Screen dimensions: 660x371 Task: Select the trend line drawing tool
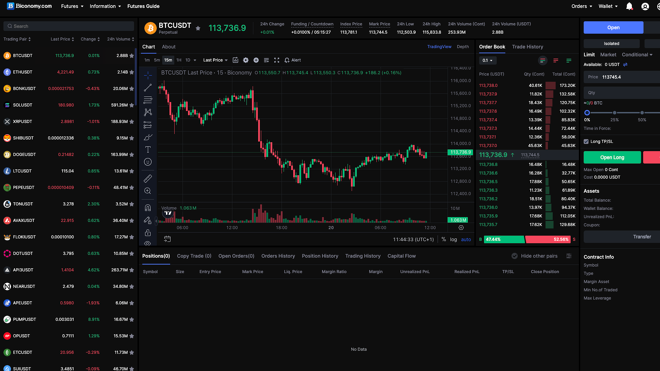coord(148,88)
